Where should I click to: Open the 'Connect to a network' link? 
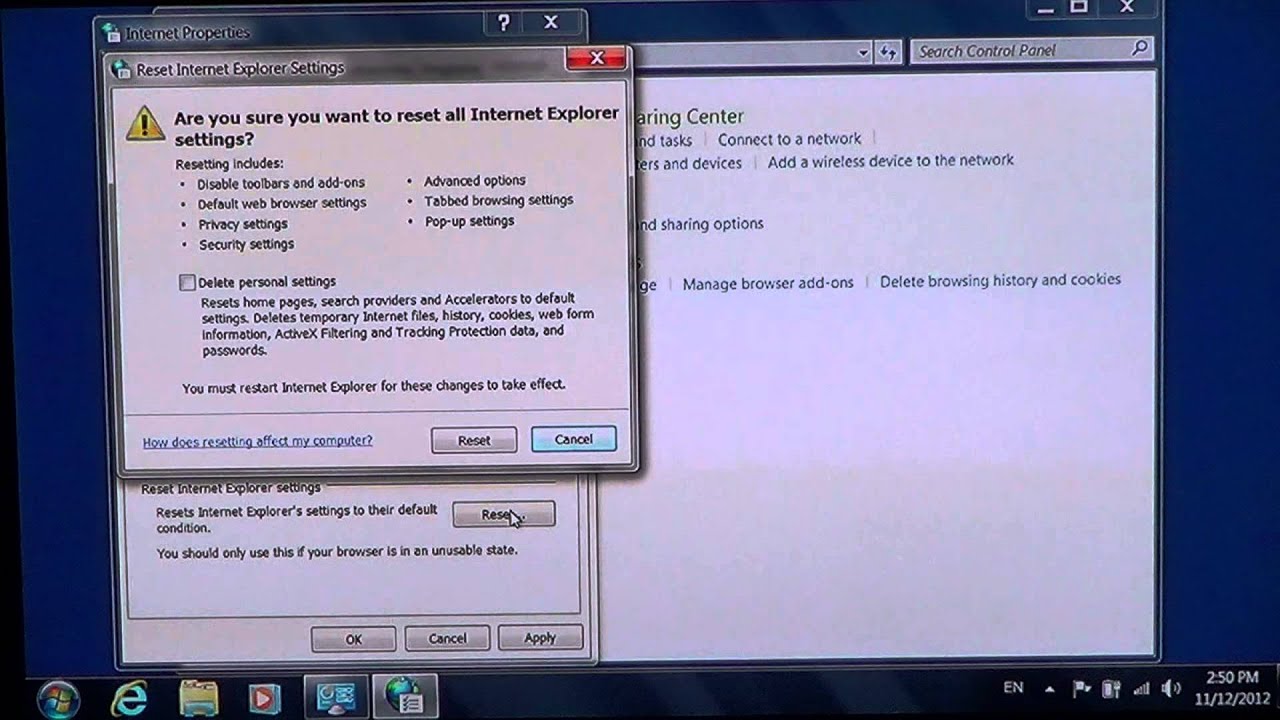789,139
